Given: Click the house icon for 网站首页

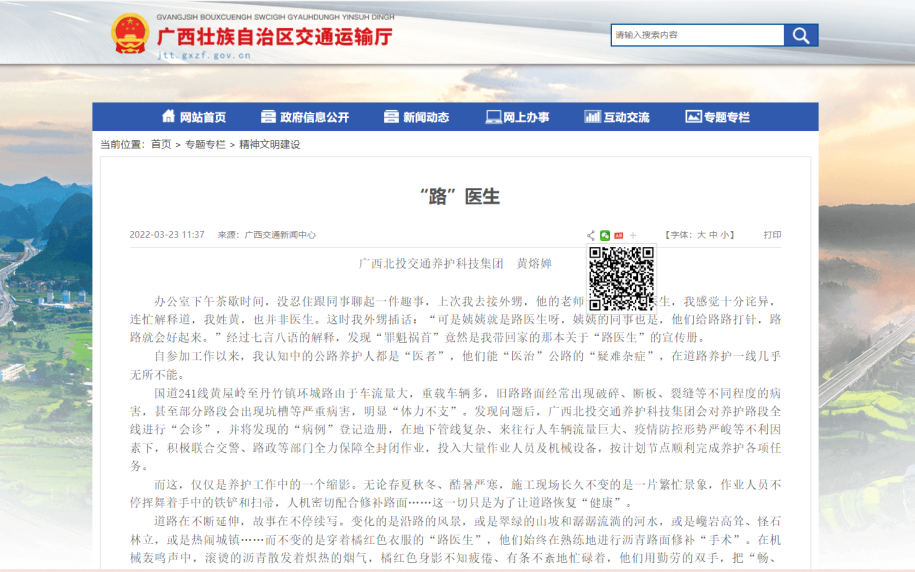Looking at the screenshot, I should coord(166,117).
